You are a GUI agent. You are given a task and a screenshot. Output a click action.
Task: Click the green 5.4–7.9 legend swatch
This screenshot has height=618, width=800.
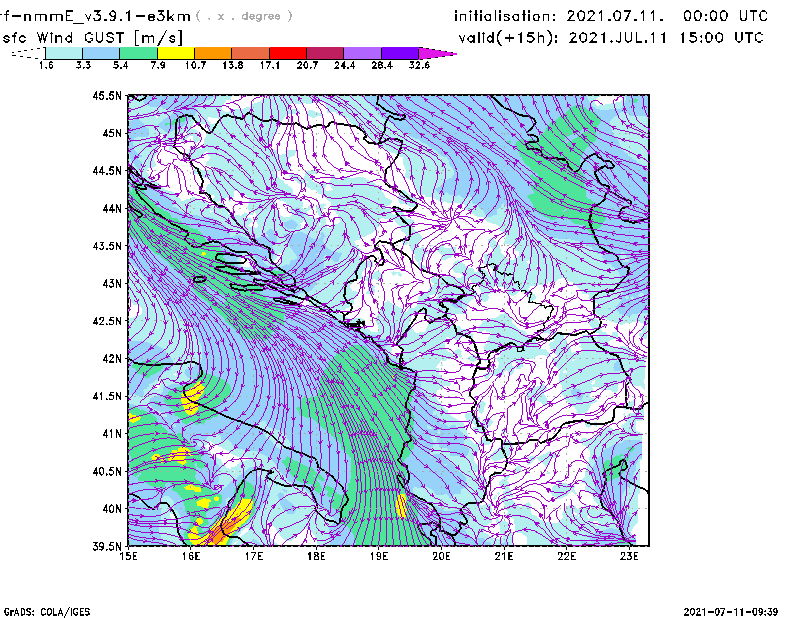138,53
